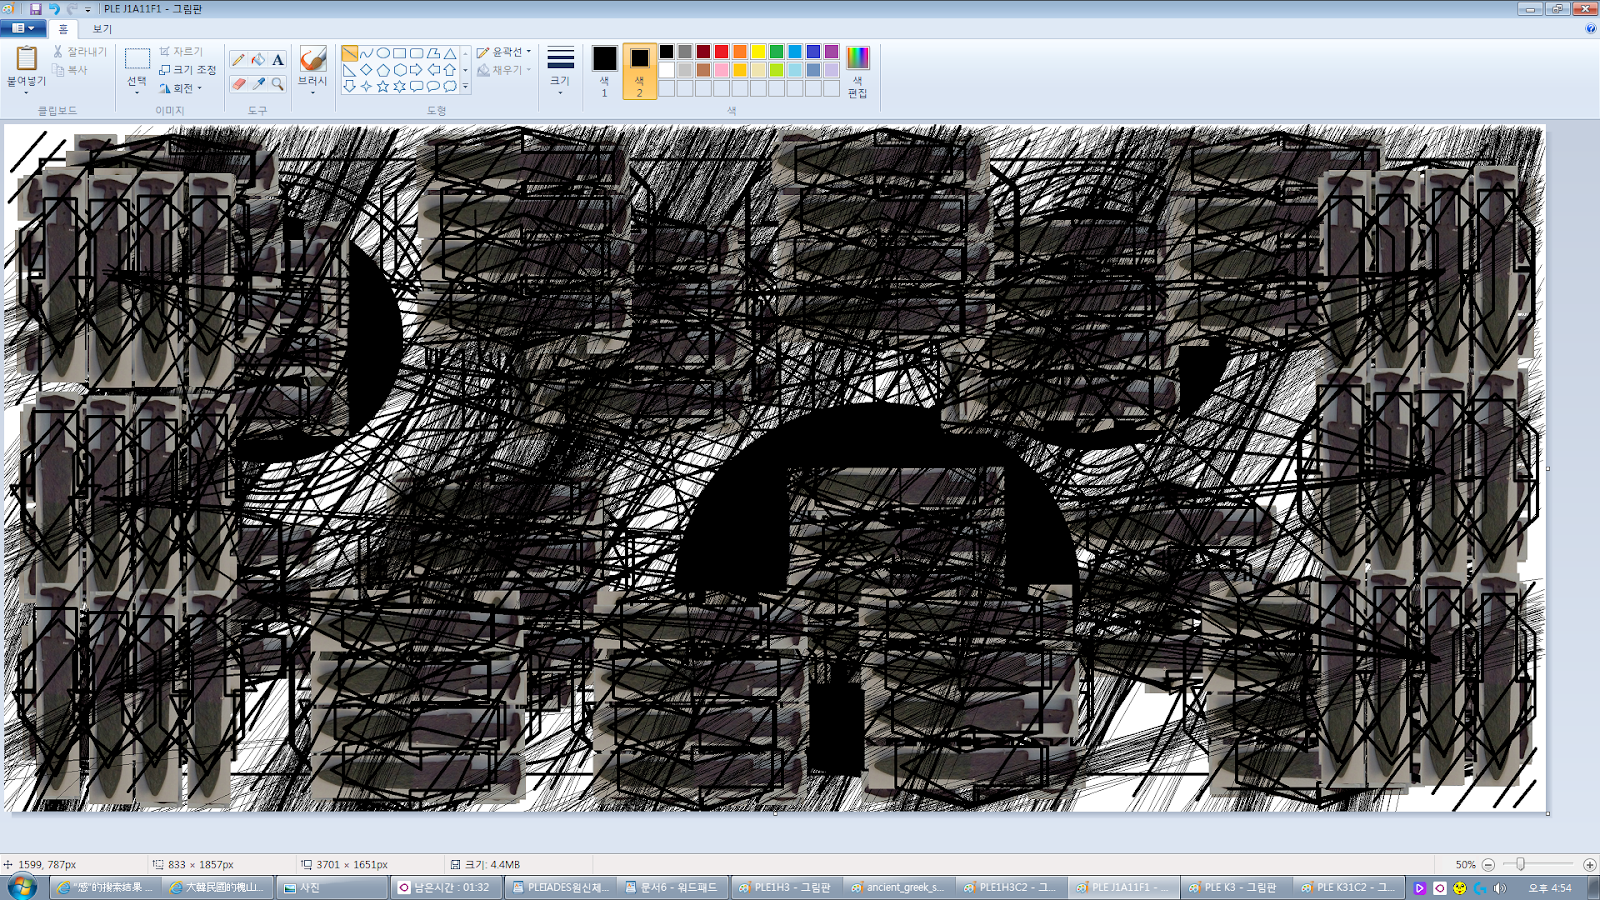This screenshot has width=1600, height=900.
Task: Open PLE1H3 Paint window in taskbar
Action: coord(786,887)
